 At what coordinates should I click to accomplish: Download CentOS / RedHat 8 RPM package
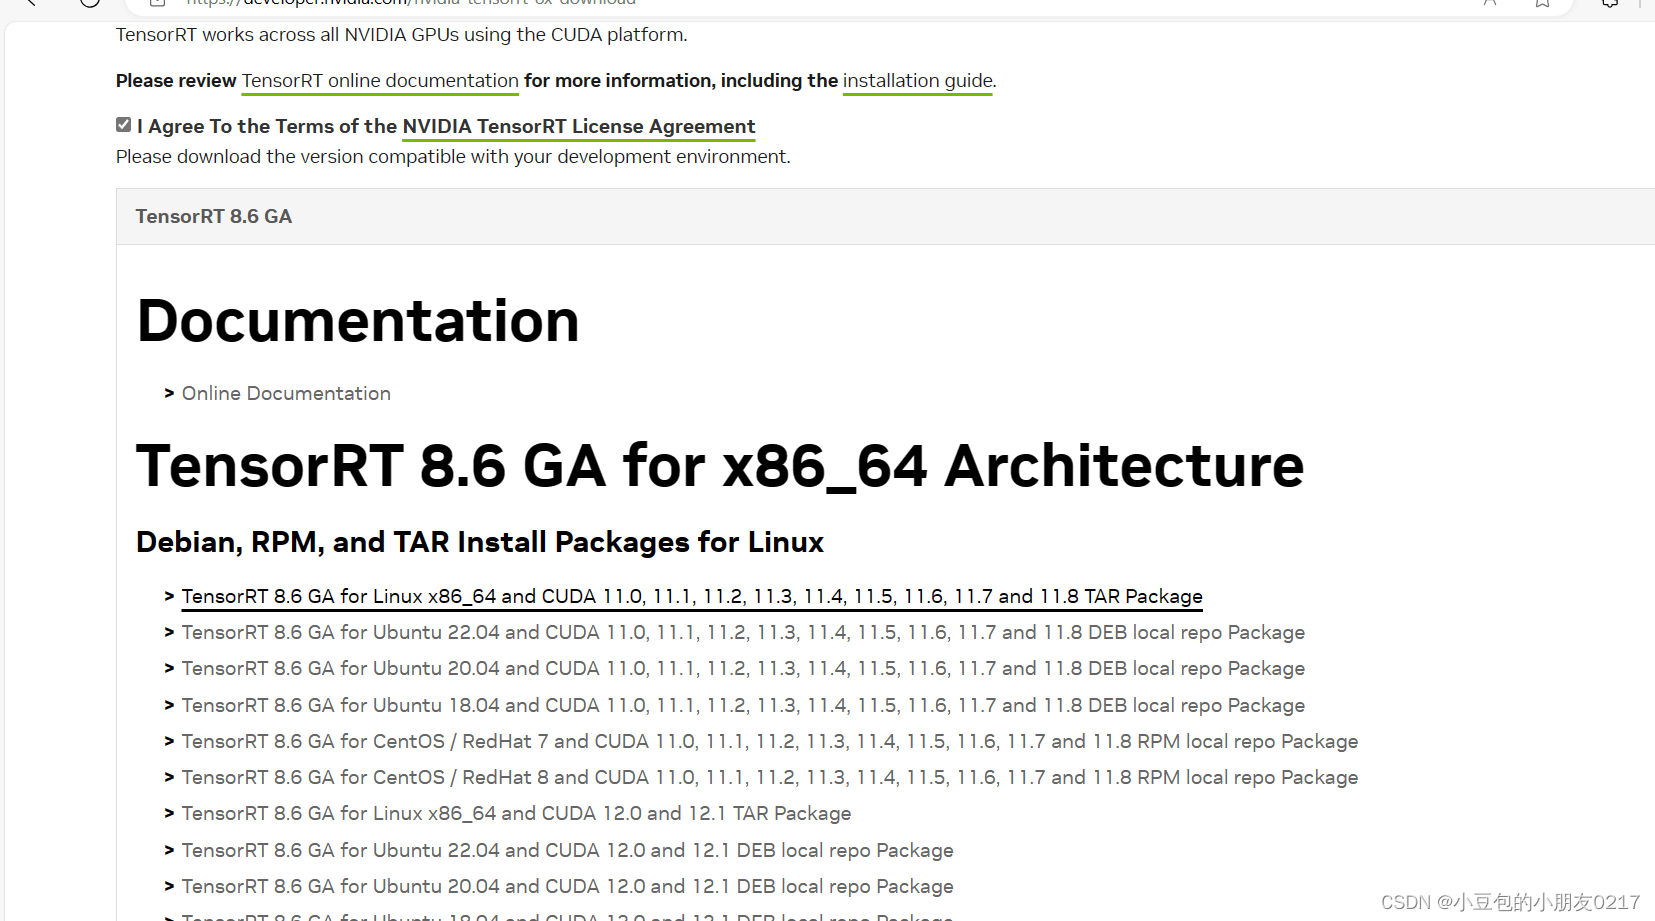coord(770,778)
